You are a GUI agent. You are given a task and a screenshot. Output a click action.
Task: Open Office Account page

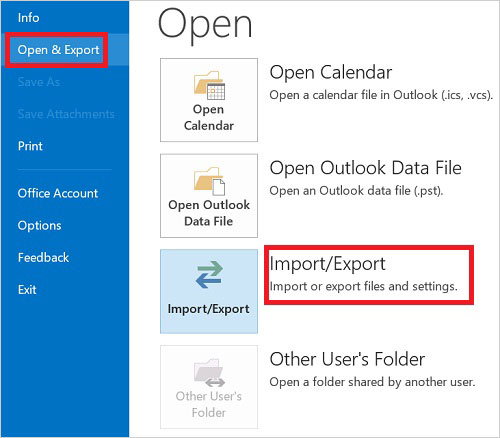[x=58, y=193]
